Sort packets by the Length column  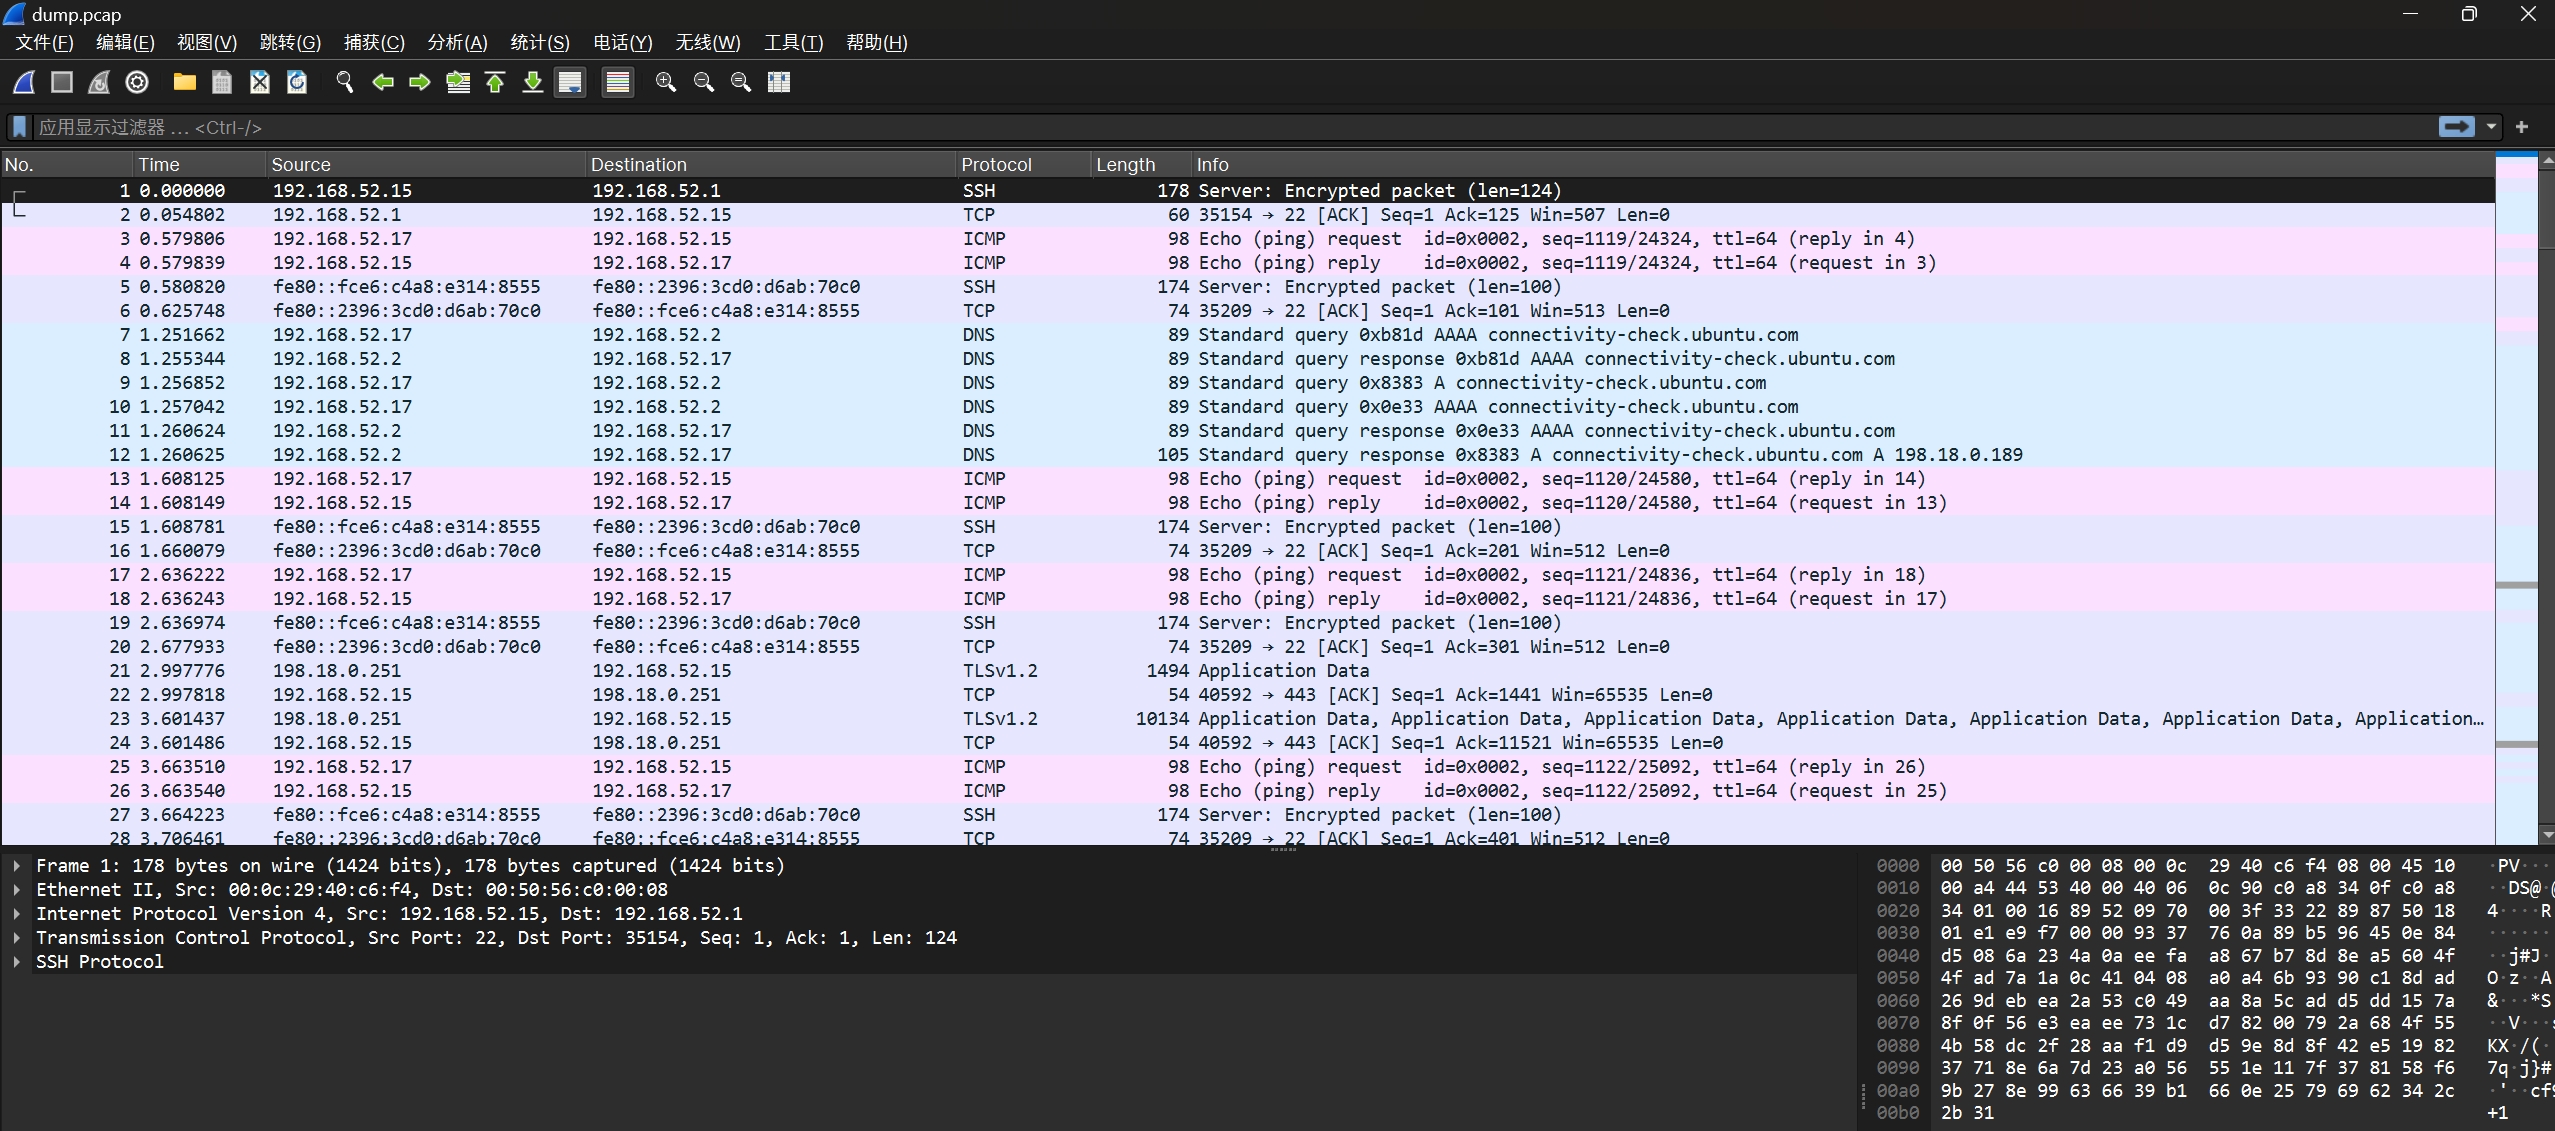pyautogui.click(x=1141, y=165)
